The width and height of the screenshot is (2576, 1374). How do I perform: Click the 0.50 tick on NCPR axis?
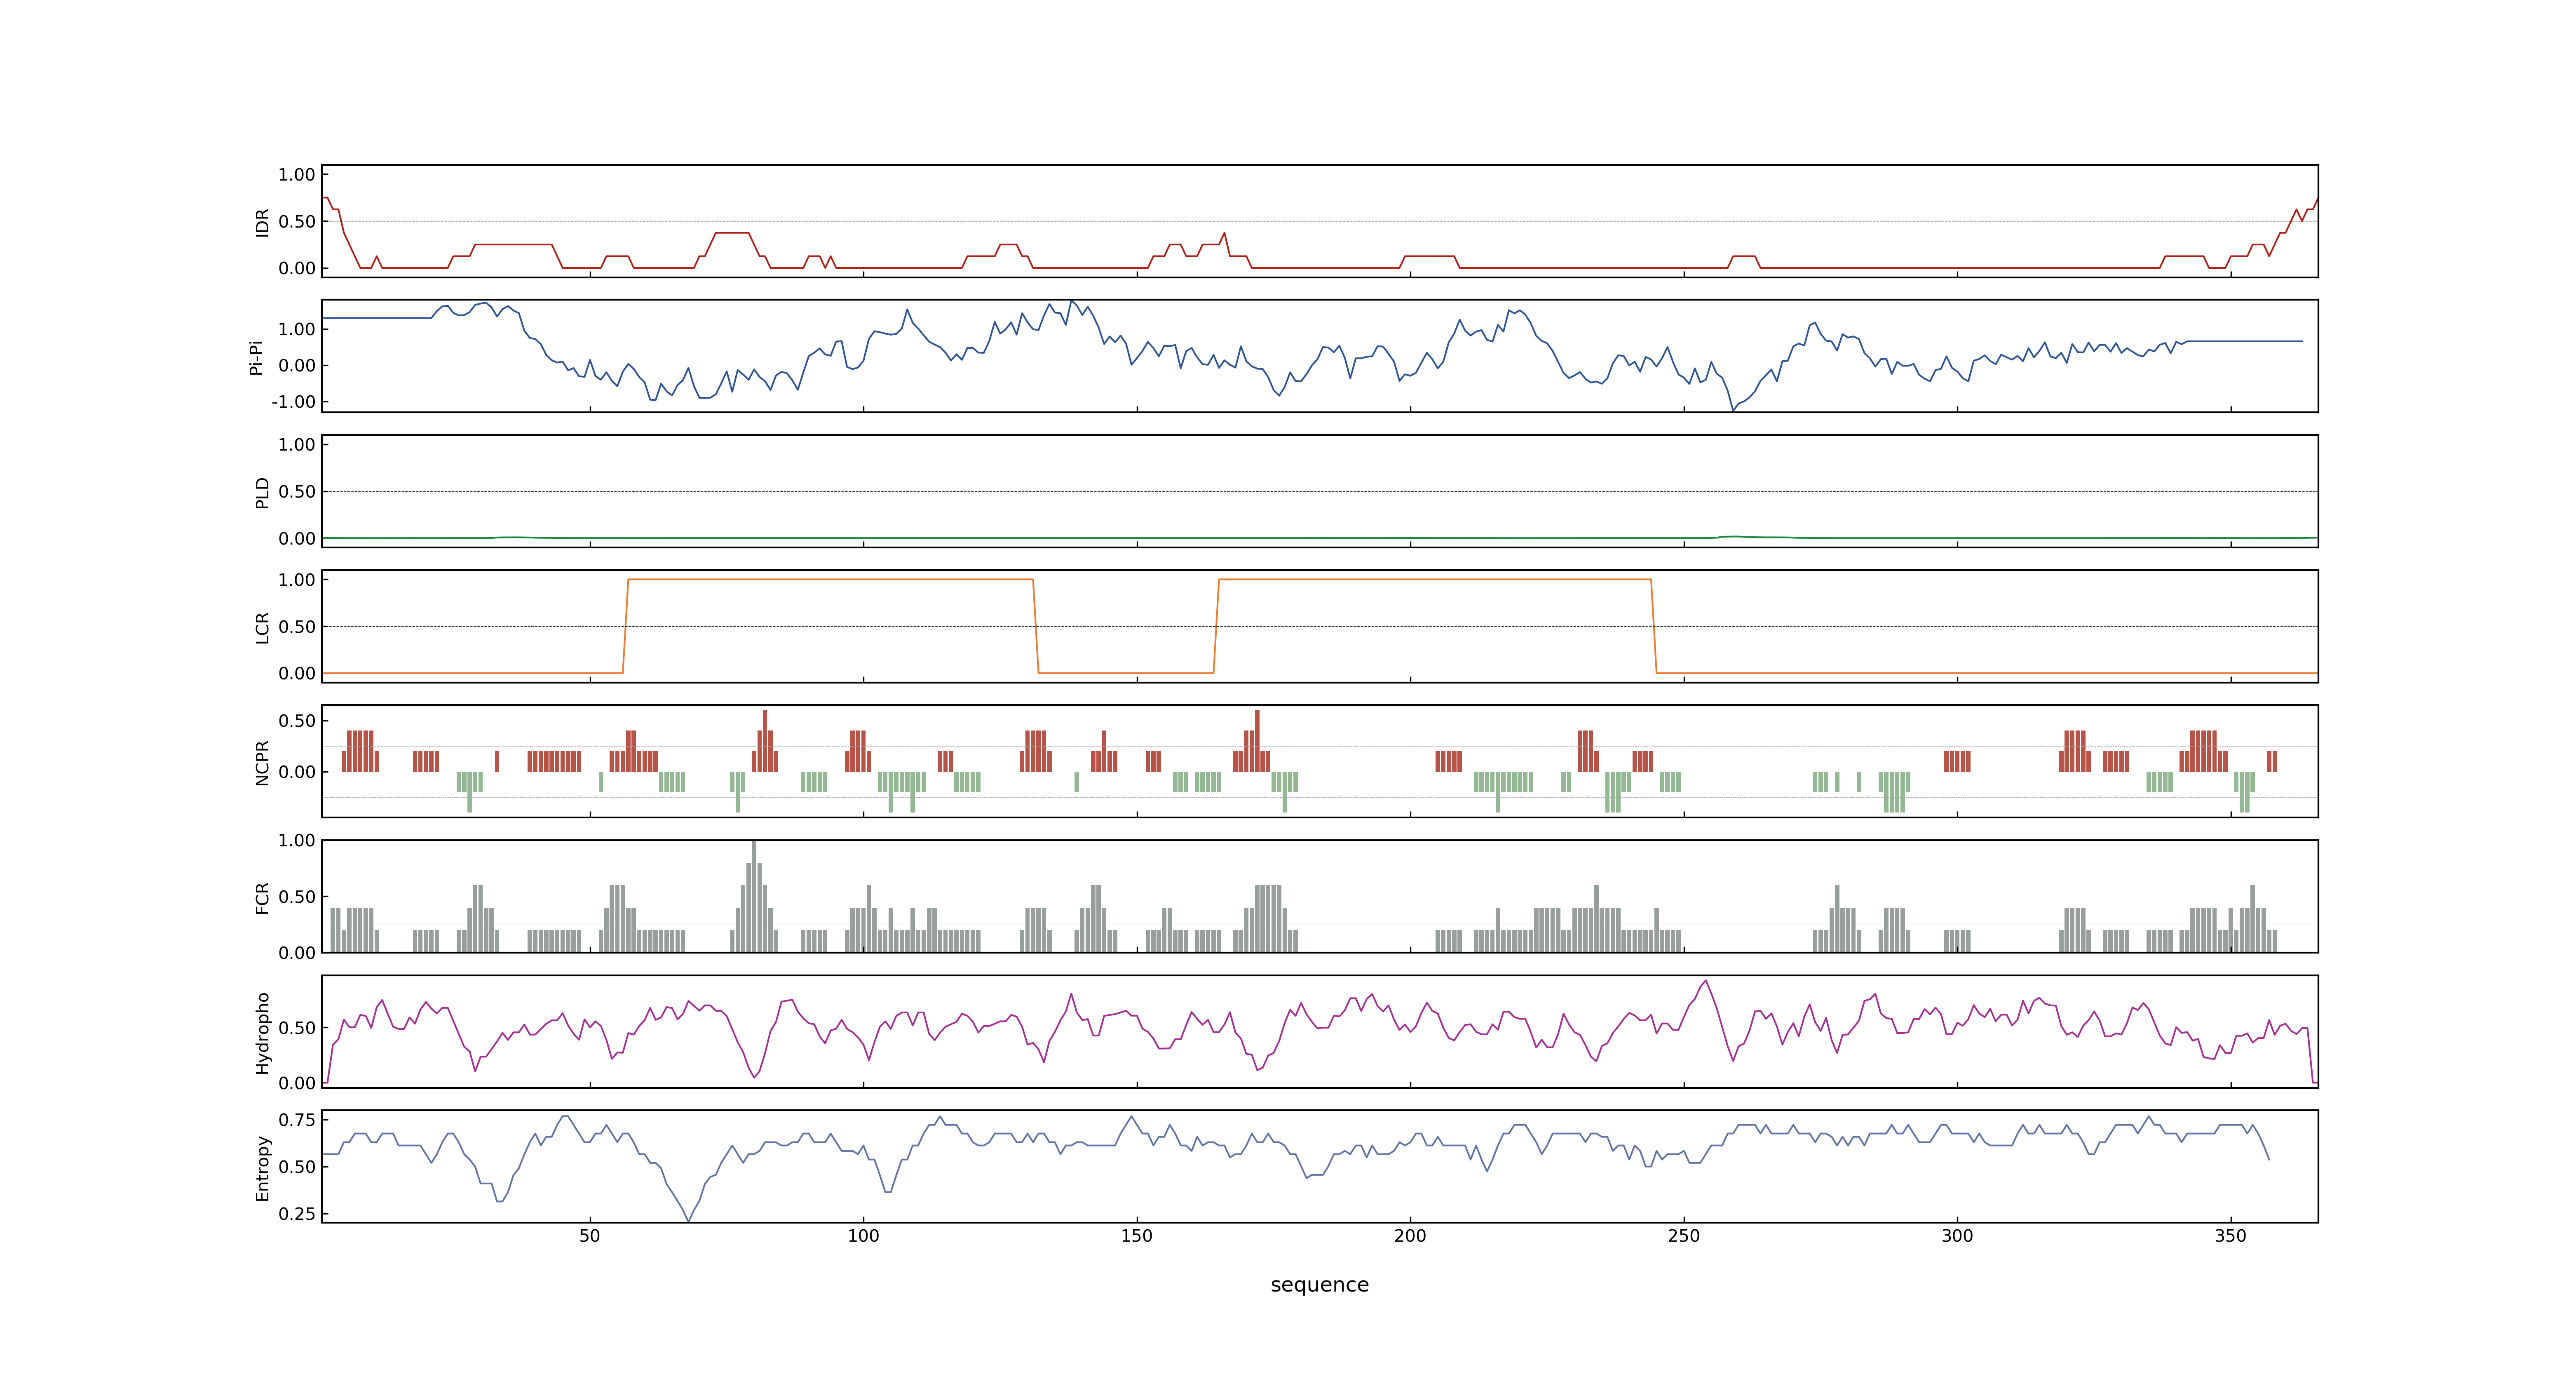[297, 721]
